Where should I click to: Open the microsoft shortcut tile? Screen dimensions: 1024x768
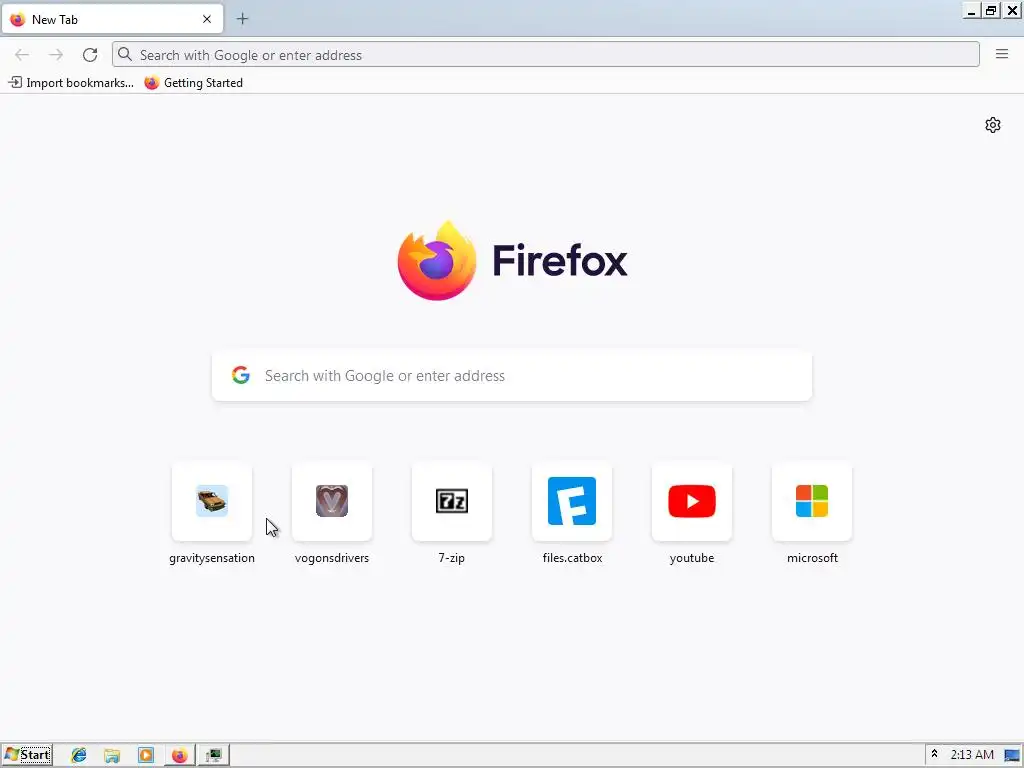click(812, 502)
